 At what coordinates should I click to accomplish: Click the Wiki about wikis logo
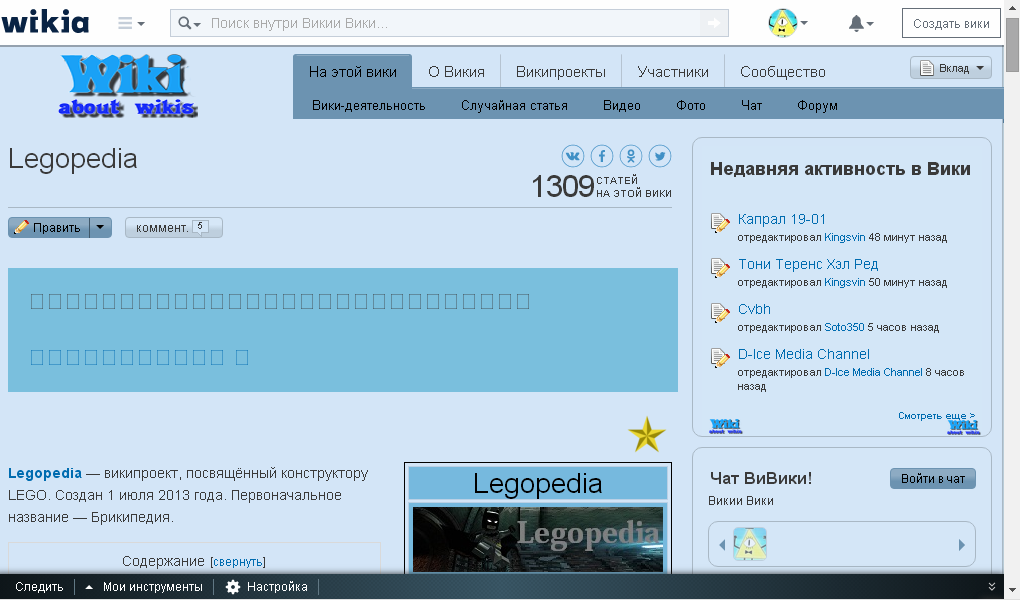[x=128, y=85]
